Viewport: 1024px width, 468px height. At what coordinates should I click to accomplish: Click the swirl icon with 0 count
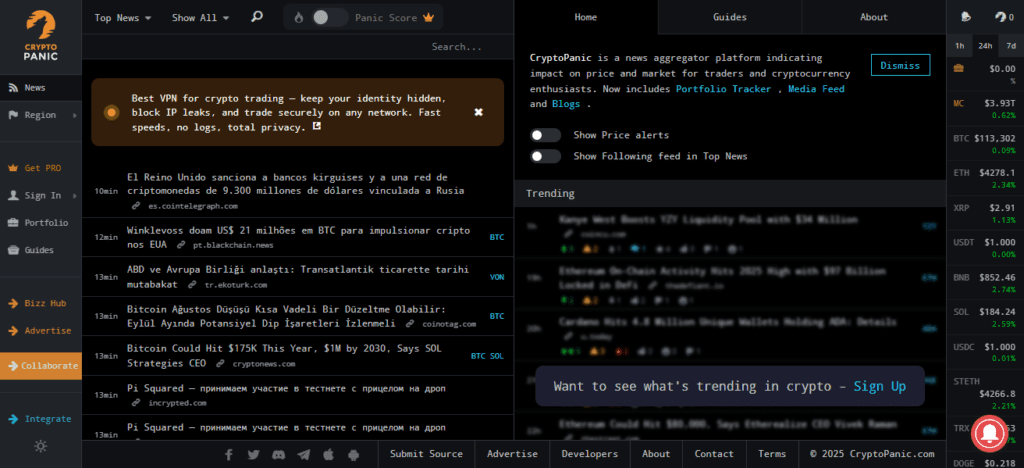coord(1000,17)
